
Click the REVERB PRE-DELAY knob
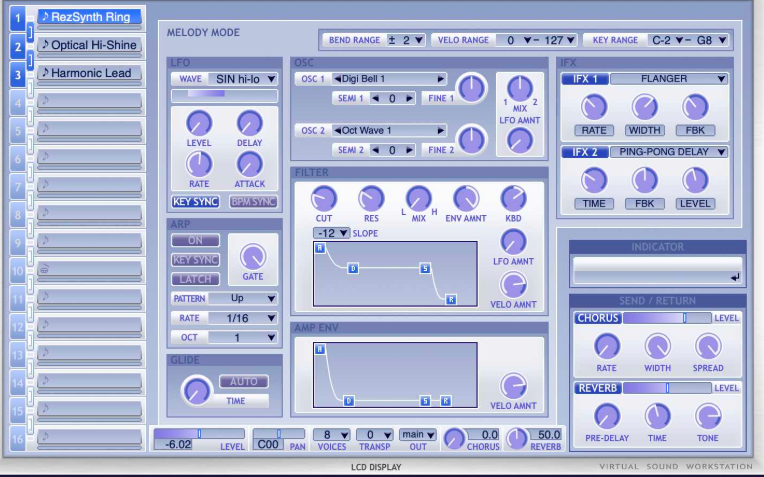pyautogui.click(x=607, y=417)
